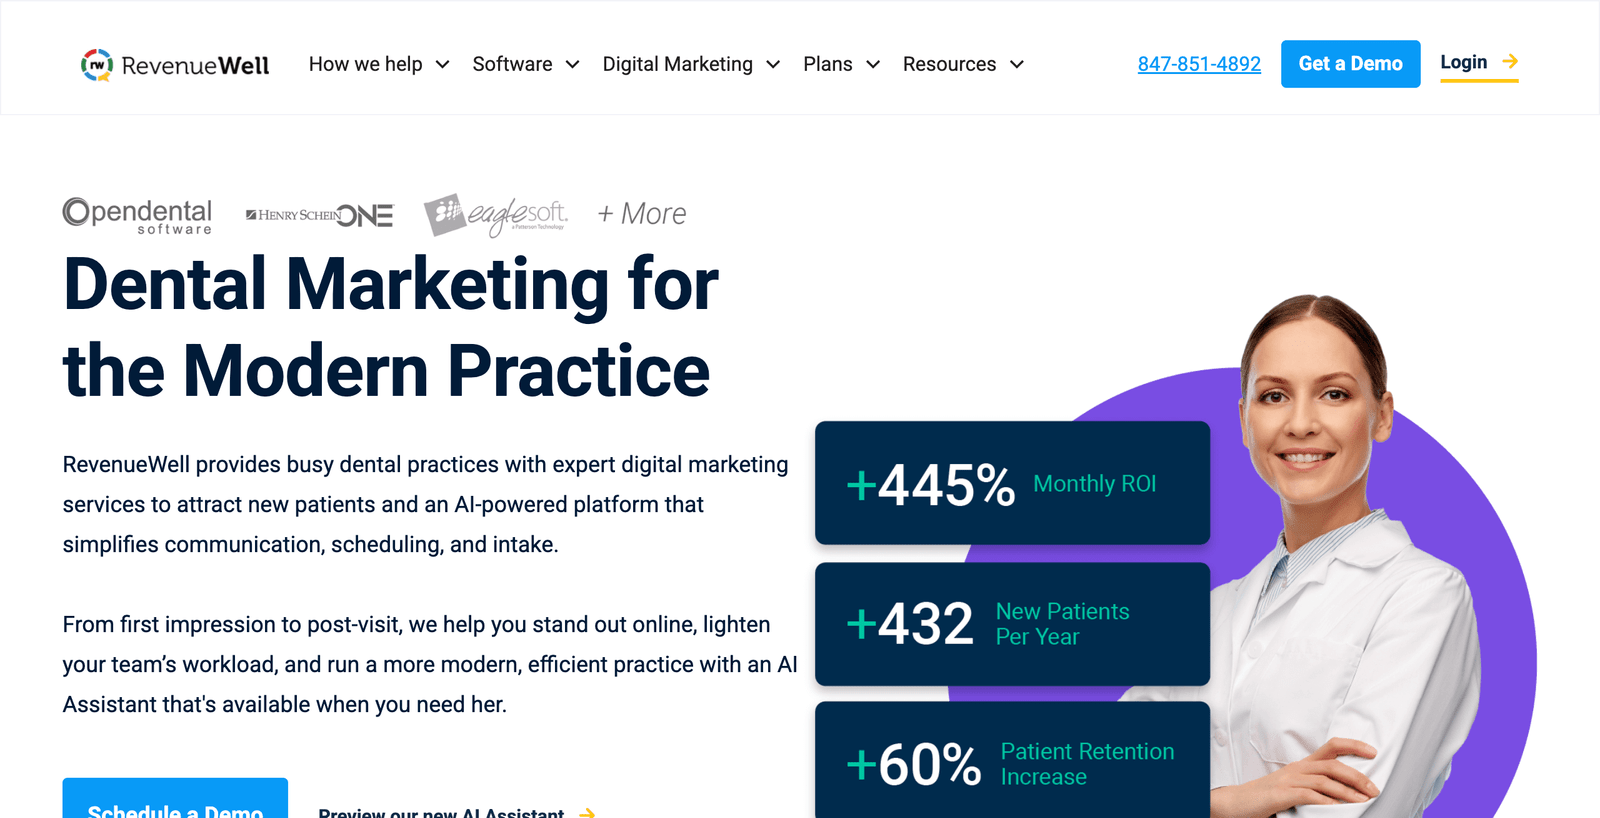Expand the How we help chevron
This screenshot has width=1600, height=818.
(x=442, y=65)
